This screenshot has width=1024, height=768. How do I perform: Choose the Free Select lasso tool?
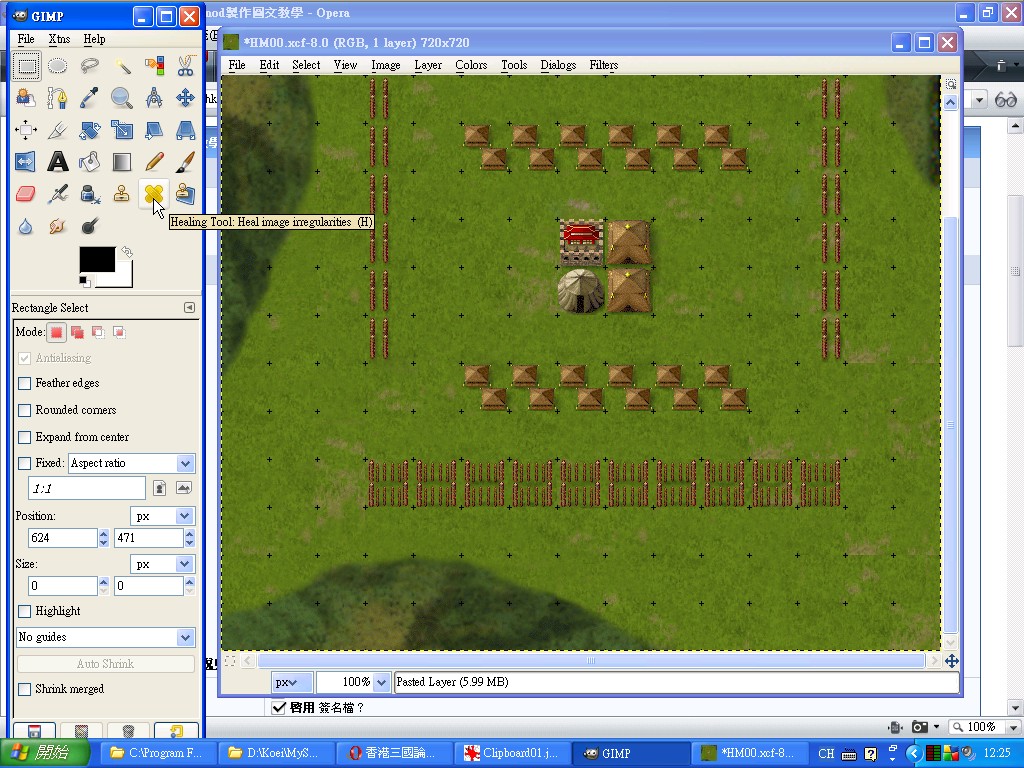coord(89,66)
